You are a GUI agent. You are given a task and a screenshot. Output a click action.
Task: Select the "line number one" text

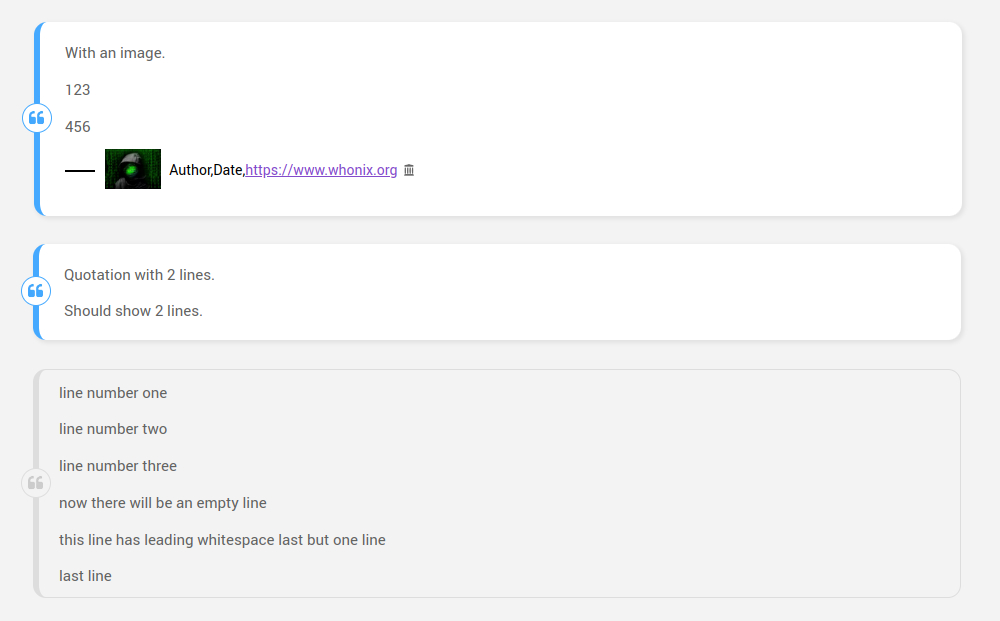113,393
